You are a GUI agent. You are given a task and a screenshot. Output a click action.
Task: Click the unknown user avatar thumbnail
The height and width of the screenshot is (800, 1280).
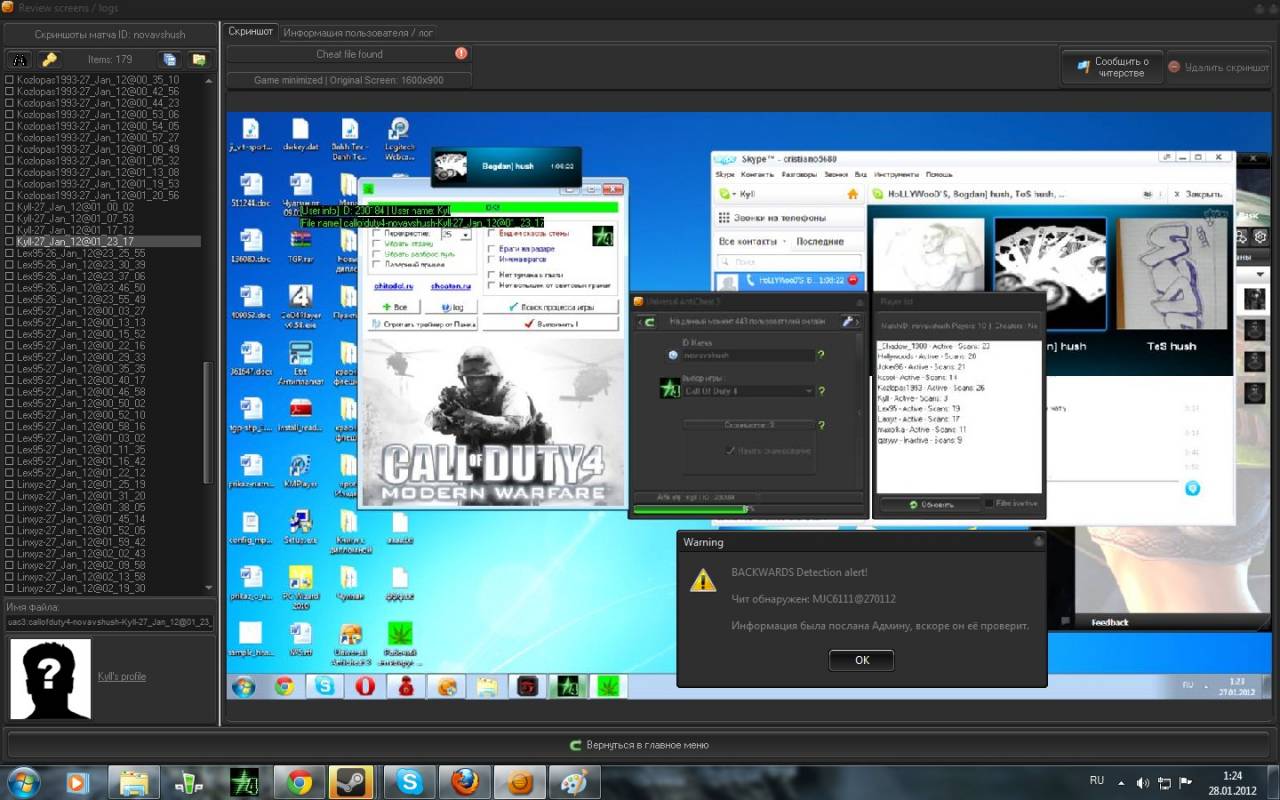(x=50, y=679)
